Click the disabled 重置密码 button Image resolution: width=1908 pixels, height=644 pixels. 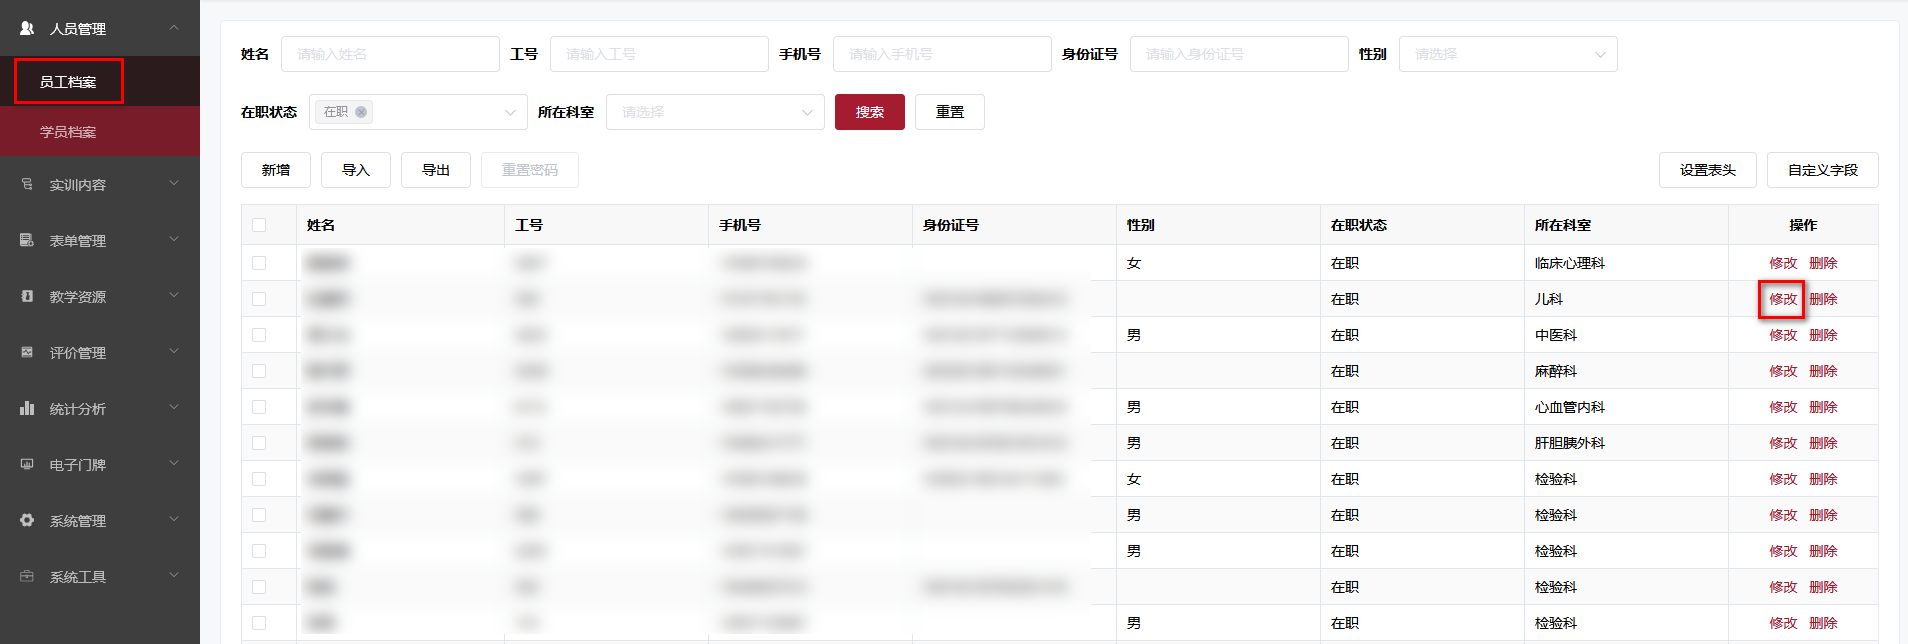(530, 170)
